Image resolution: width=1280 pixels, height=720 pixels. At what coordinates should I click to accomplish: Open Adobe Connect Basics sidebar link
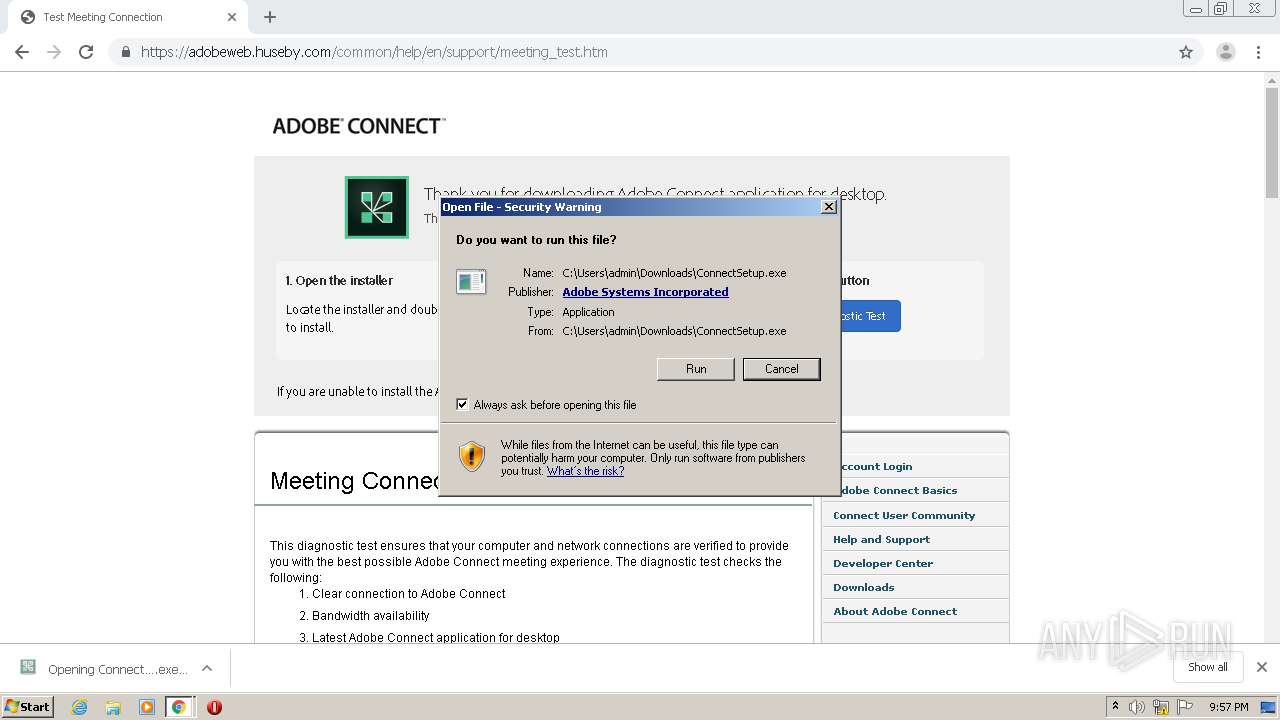[897, 490]
